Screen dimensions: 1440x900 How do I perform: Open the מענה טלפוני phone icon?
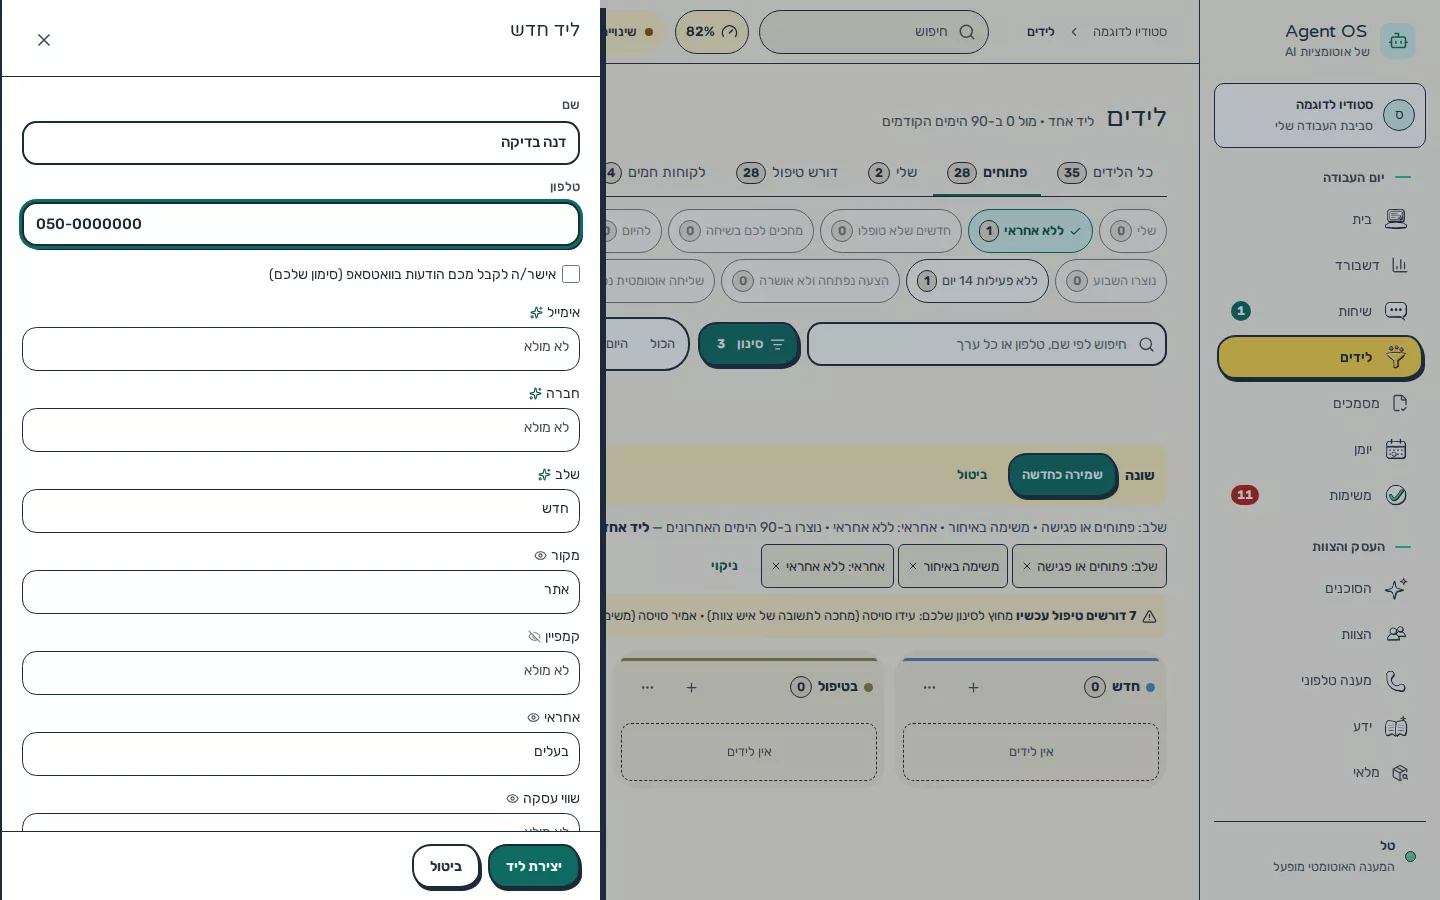[1396, 680]
